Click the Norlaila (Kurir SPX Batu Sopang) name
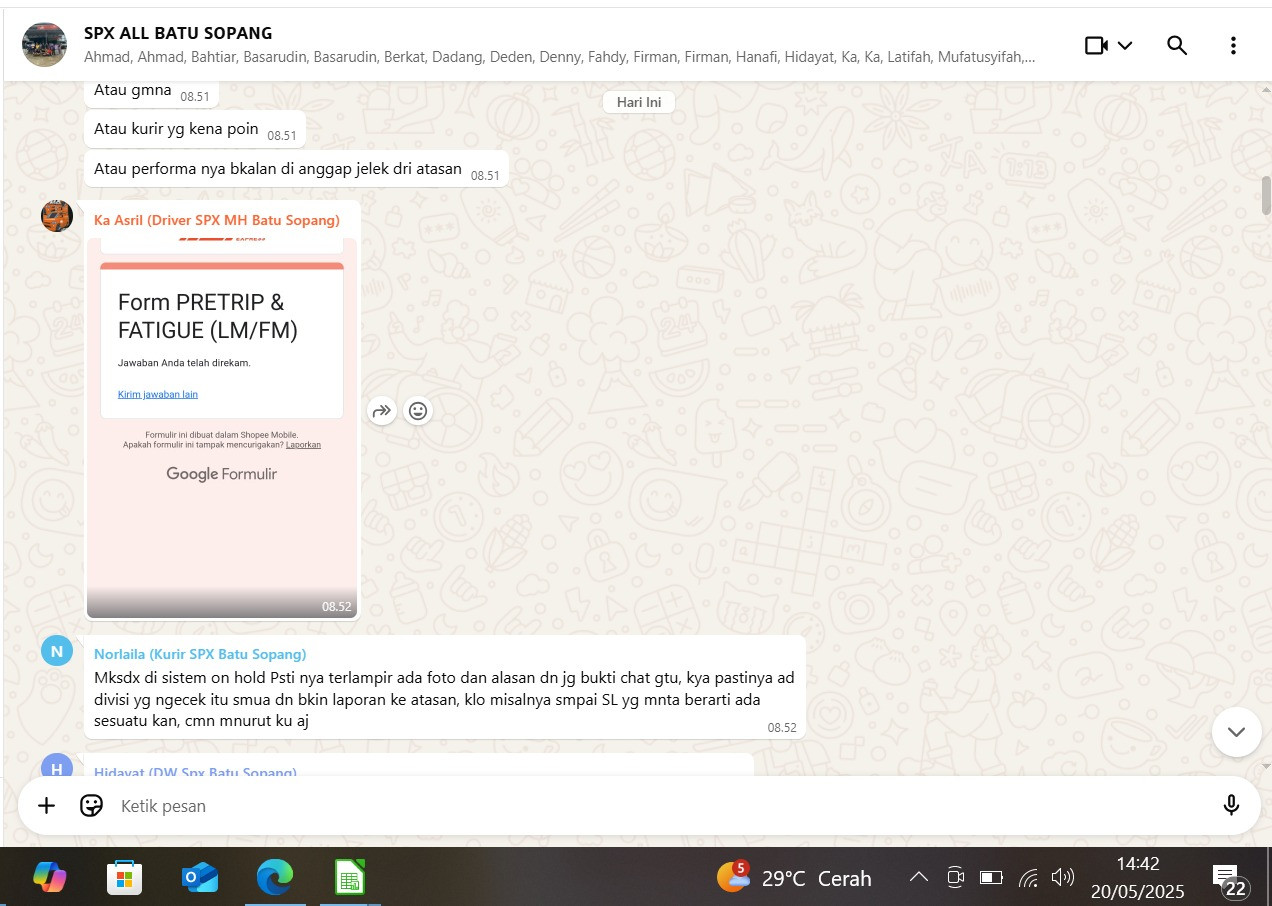1272x906 pixels. 200,654
